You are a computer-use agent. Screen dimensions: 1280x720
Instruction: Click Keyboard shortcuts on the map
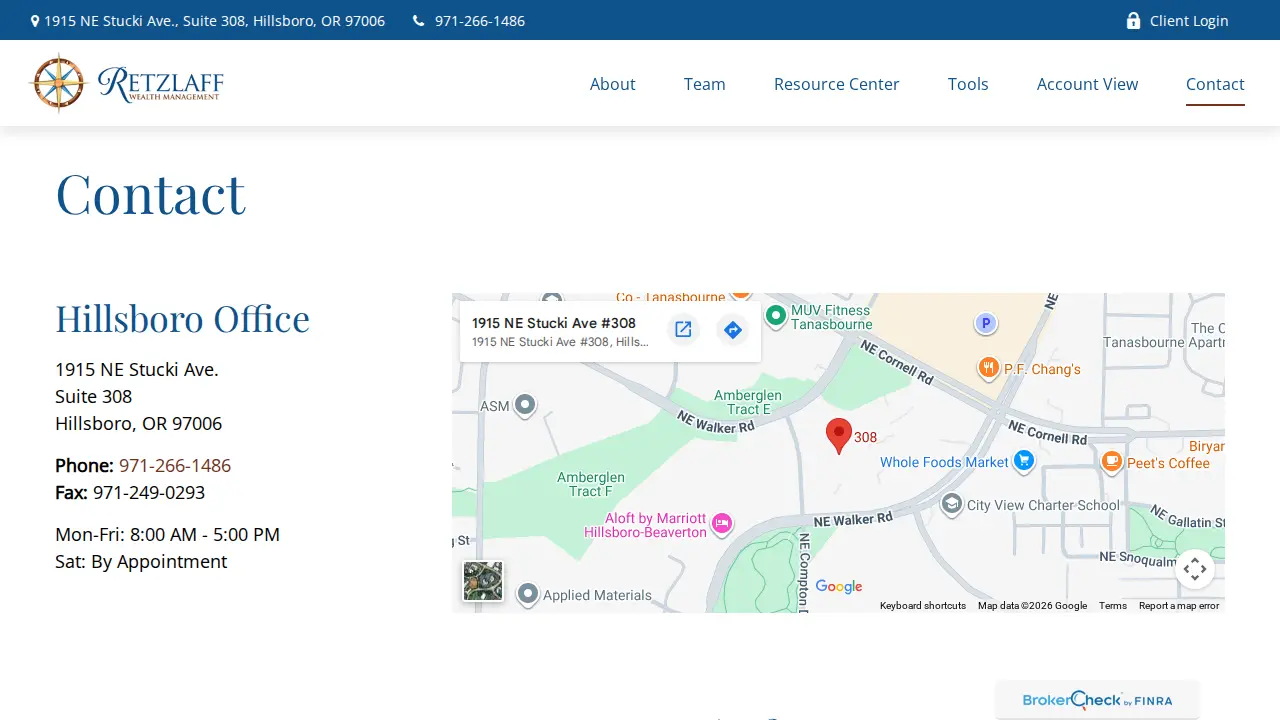(923, 606)
